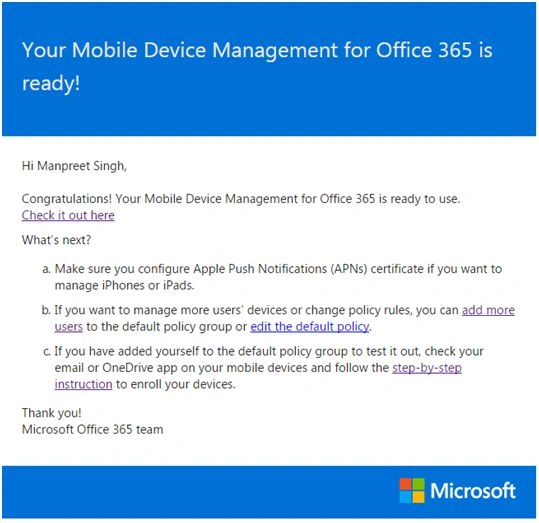Click the Microsoft four-square logo icon
The width and height of the screenshot is (539, 523).
412,491
